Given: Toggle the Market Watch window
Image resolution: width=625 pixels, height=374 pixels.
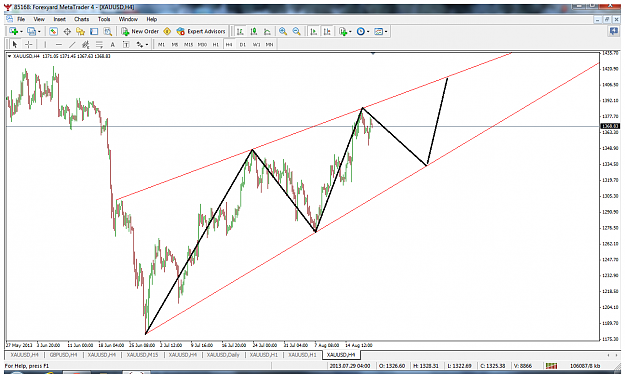Looking at the screenshot, I should tap(53, 31).
